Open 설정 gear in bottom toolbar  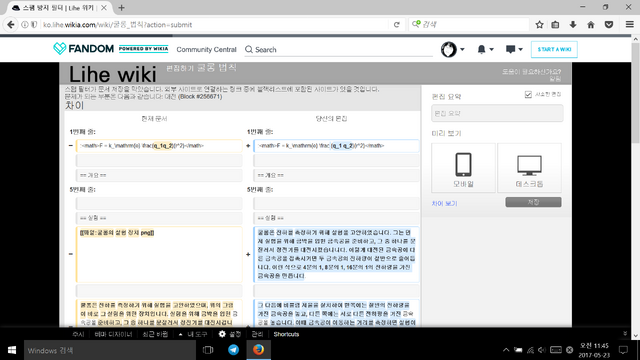click(230, 334)
